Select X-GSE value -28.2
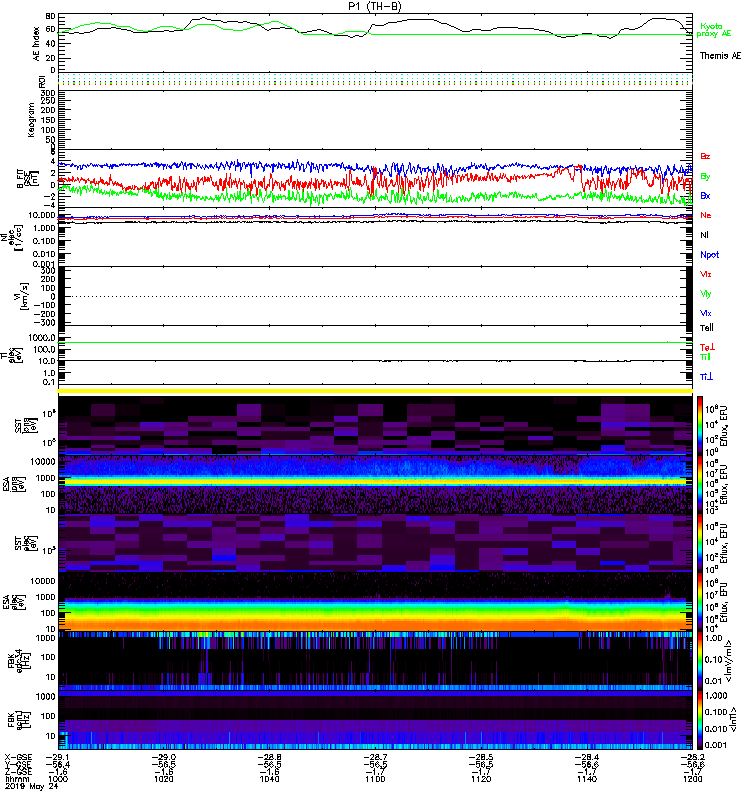The height and width of the screenshot is (800, 750). click(692, 757)
